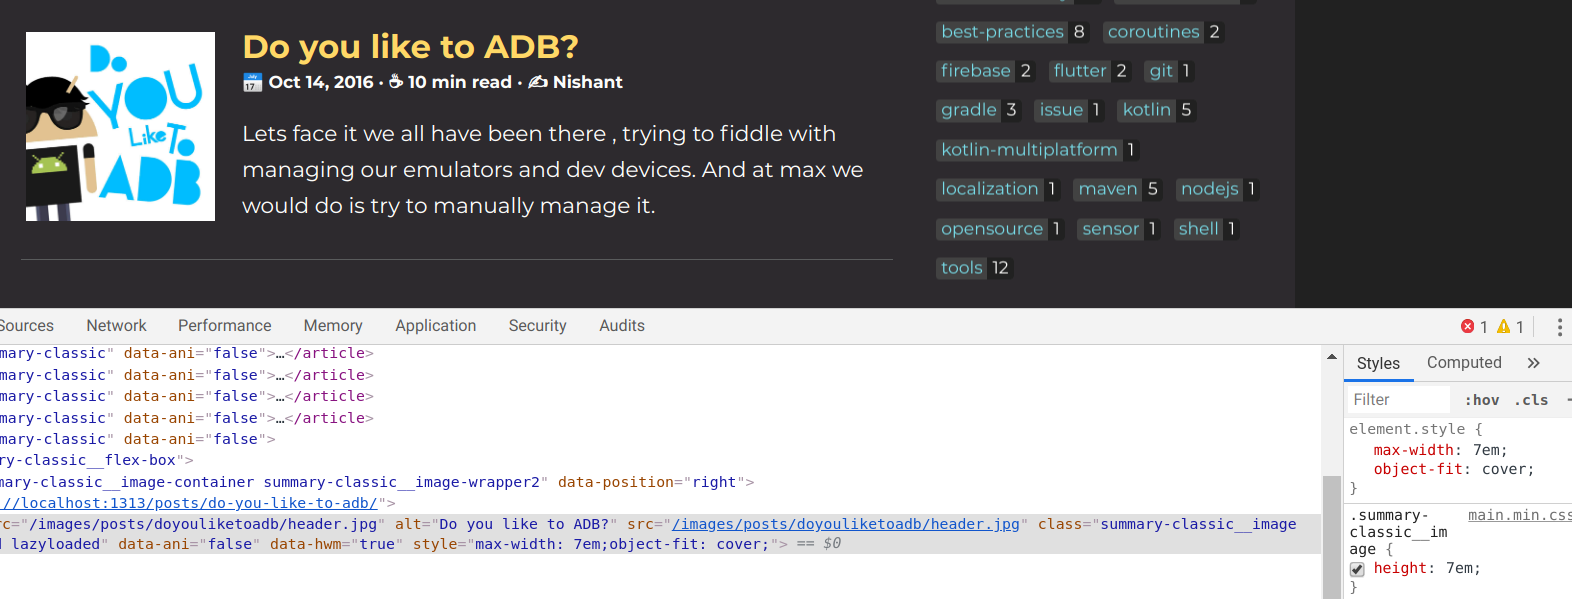Switch to the Audits tab
Viewport: 1572px width, 599px height.
pyautogui.click(x=622, y=326)
